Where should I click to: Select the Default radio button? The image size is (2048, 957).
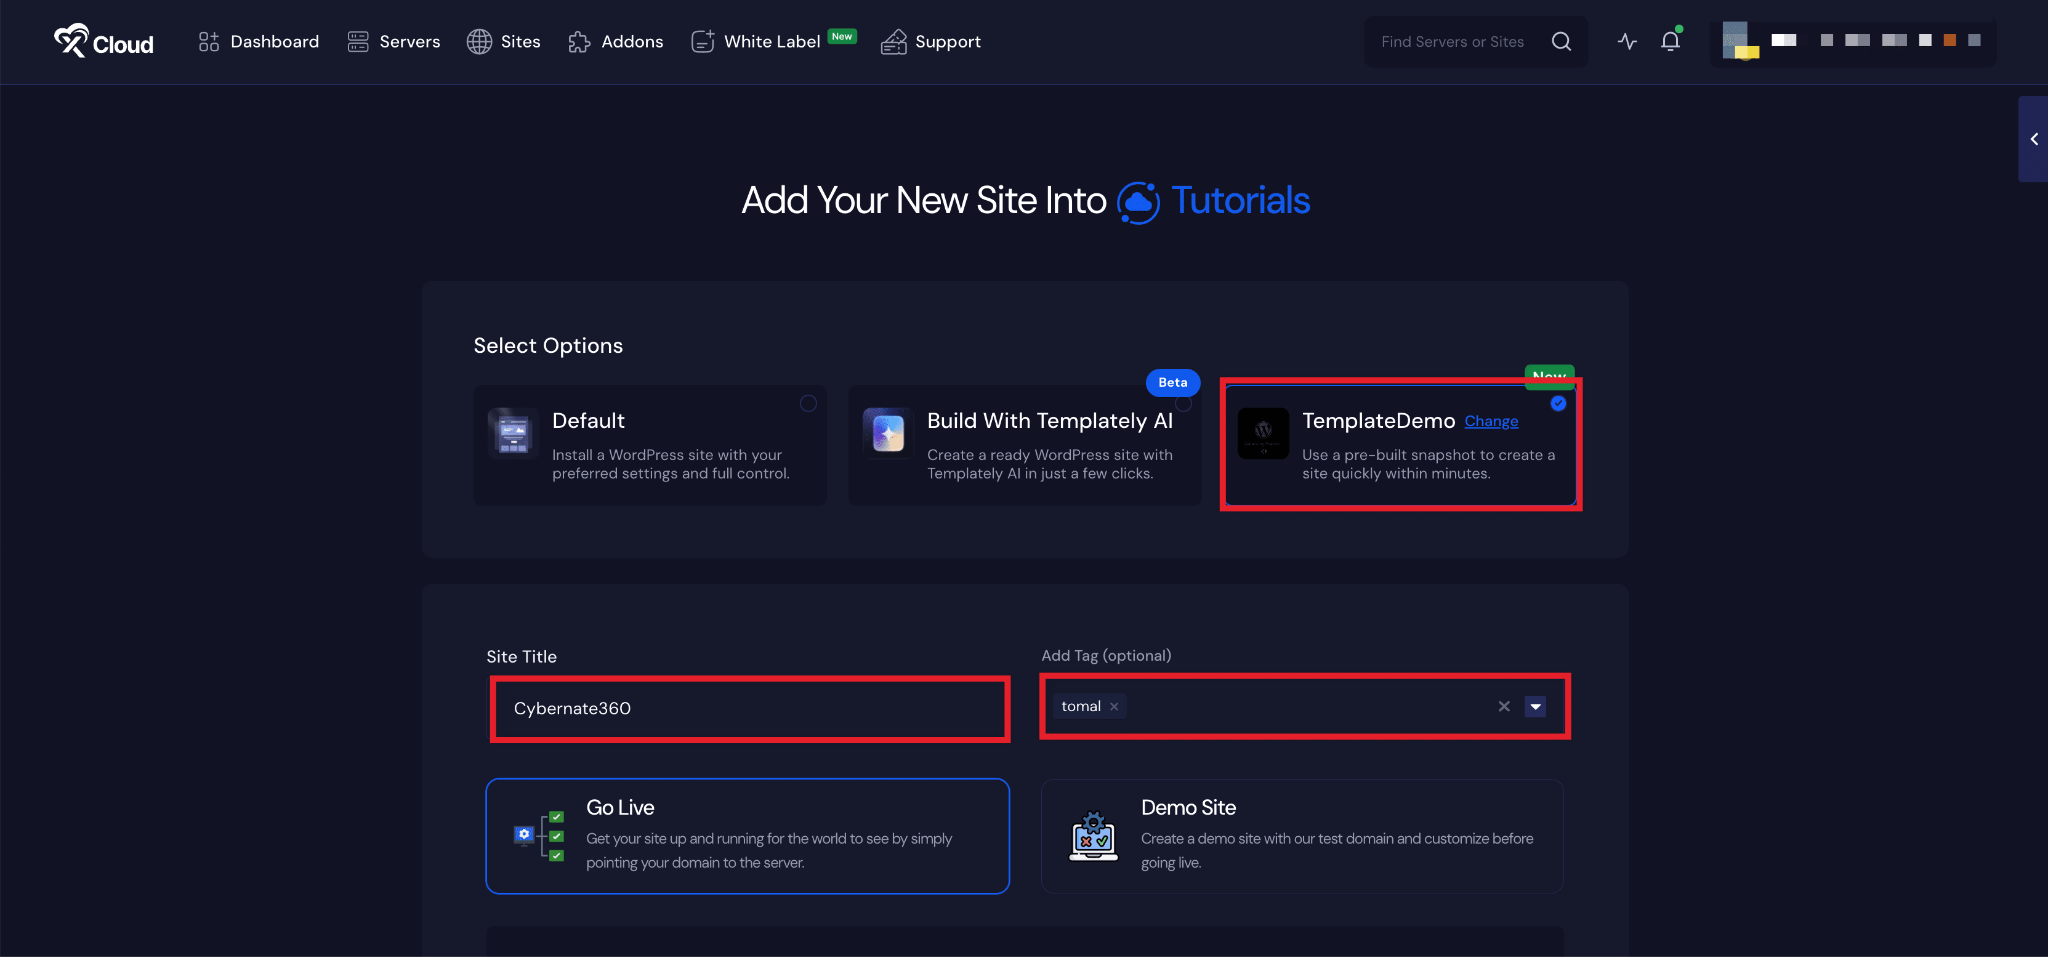(x=808, y=403)
